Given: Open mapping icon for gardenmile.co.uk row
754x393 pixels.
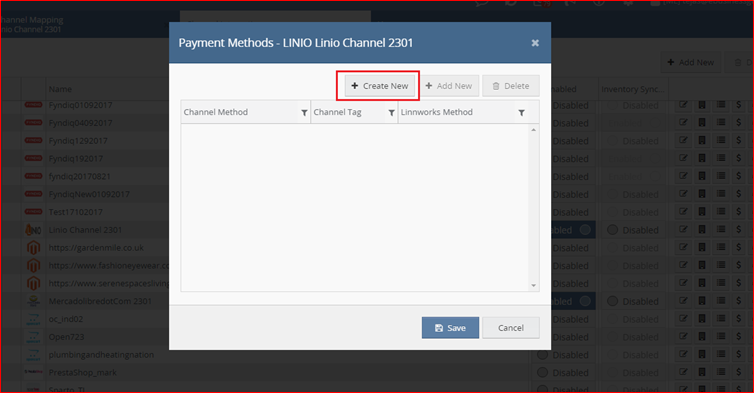Looking at the screenshot, I should point(702,247).
